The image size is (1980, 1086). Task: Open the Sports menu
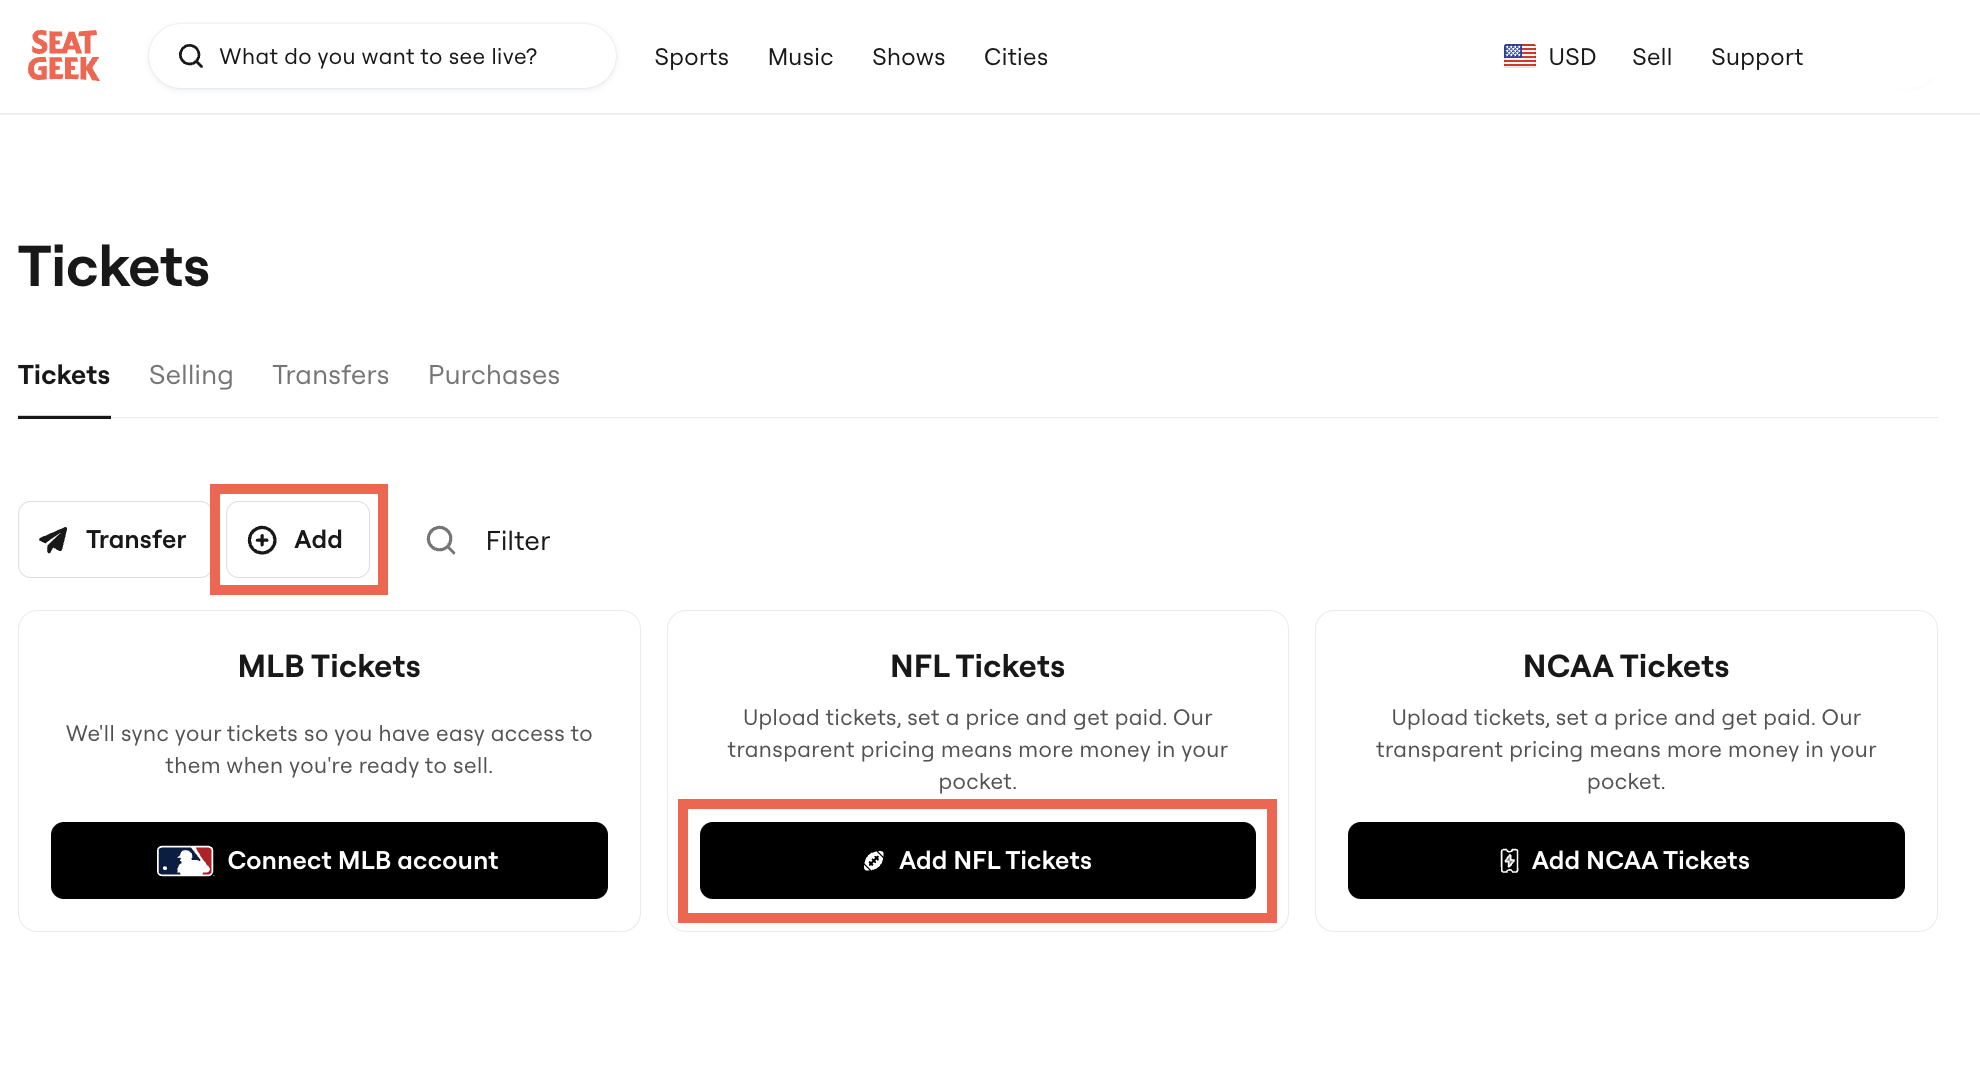click(x=691, y=57)
